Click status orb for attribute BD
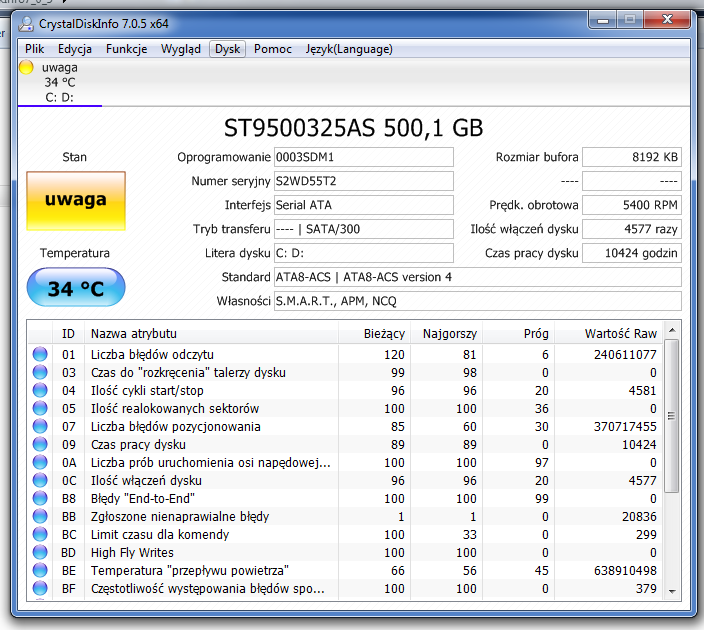 click(x=40, y=552)
